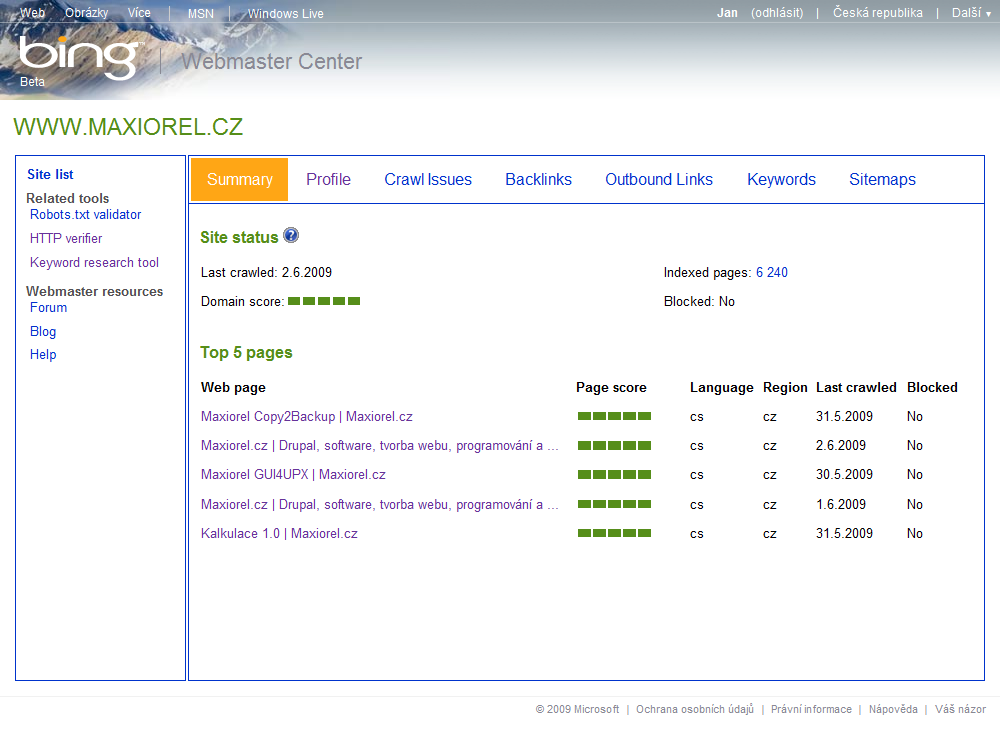Click the Jan account name
The image size is (1000, 747).
[727, 13]
